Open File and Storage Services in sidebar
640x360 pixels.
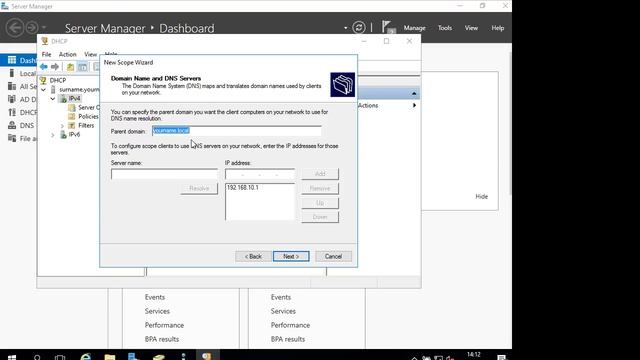(x=22, y=138)
